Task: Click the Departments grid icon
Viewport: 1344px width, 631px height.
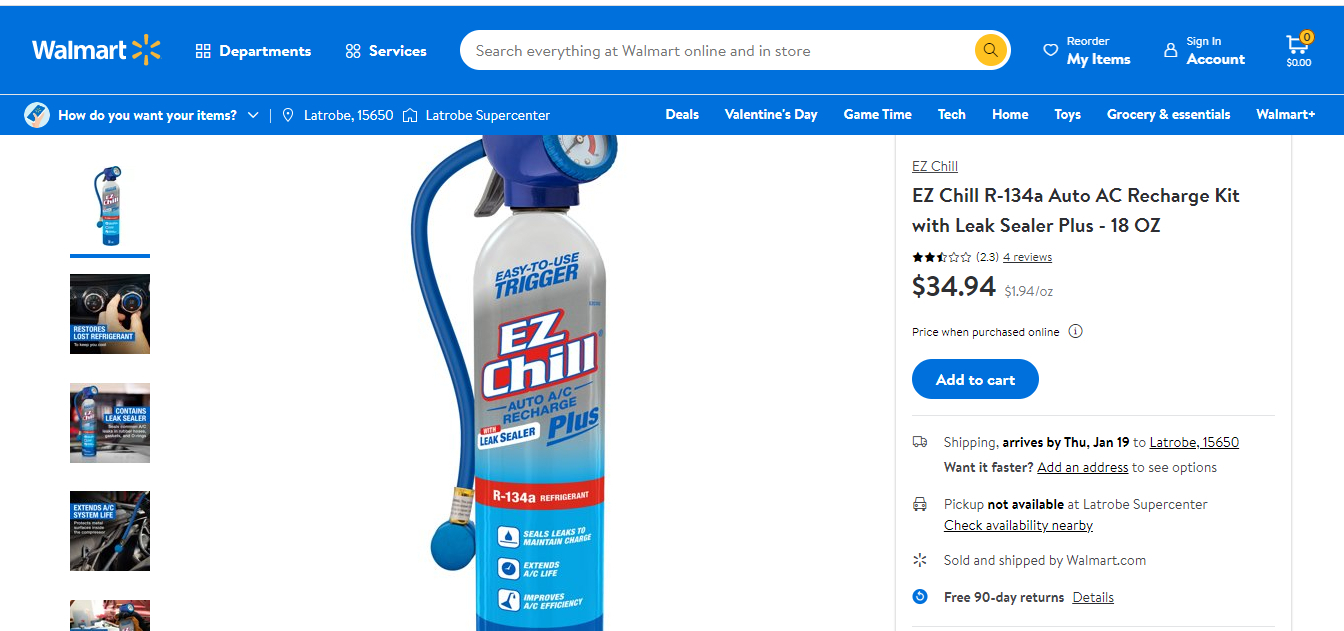Action: [203, 51]
